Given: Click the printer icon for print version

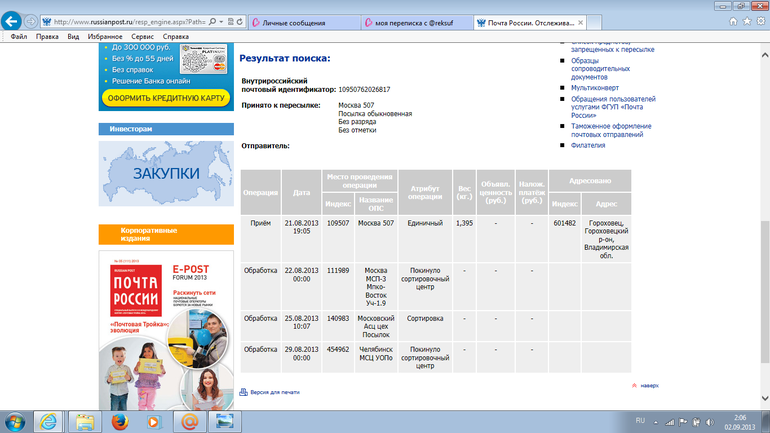Looking at the screenshot, I should pos(243,392).
